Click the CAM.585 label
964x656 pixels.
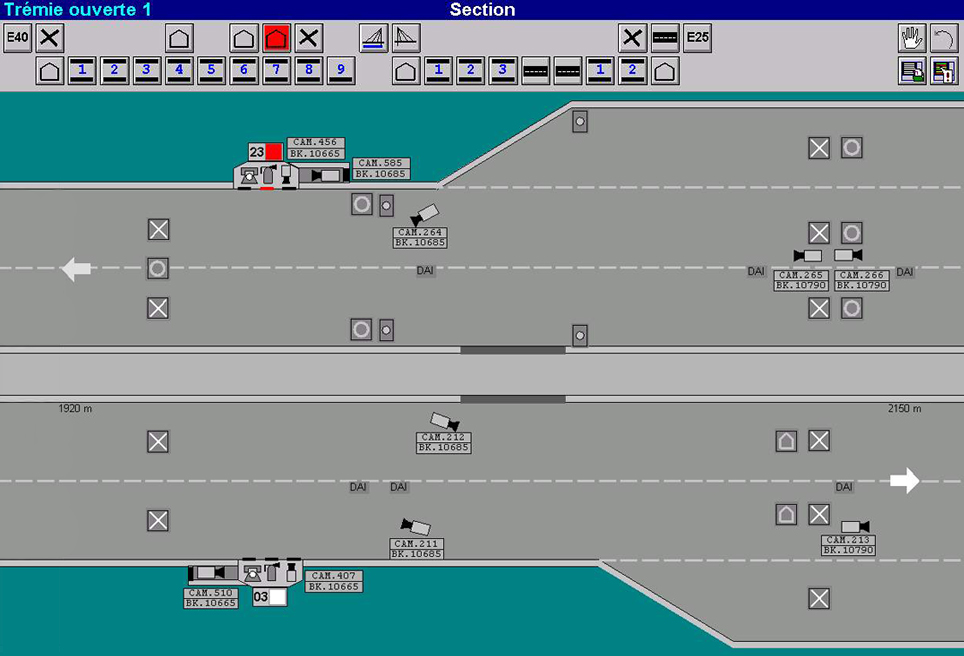[381, 163]
